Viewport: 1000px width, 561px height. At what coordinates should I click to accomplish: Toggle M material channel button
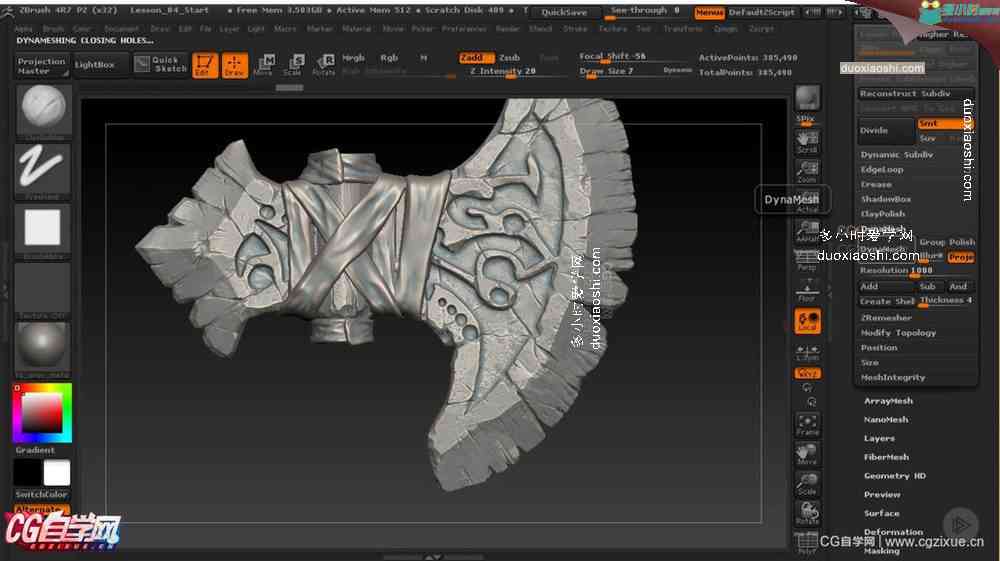[423, 57]
